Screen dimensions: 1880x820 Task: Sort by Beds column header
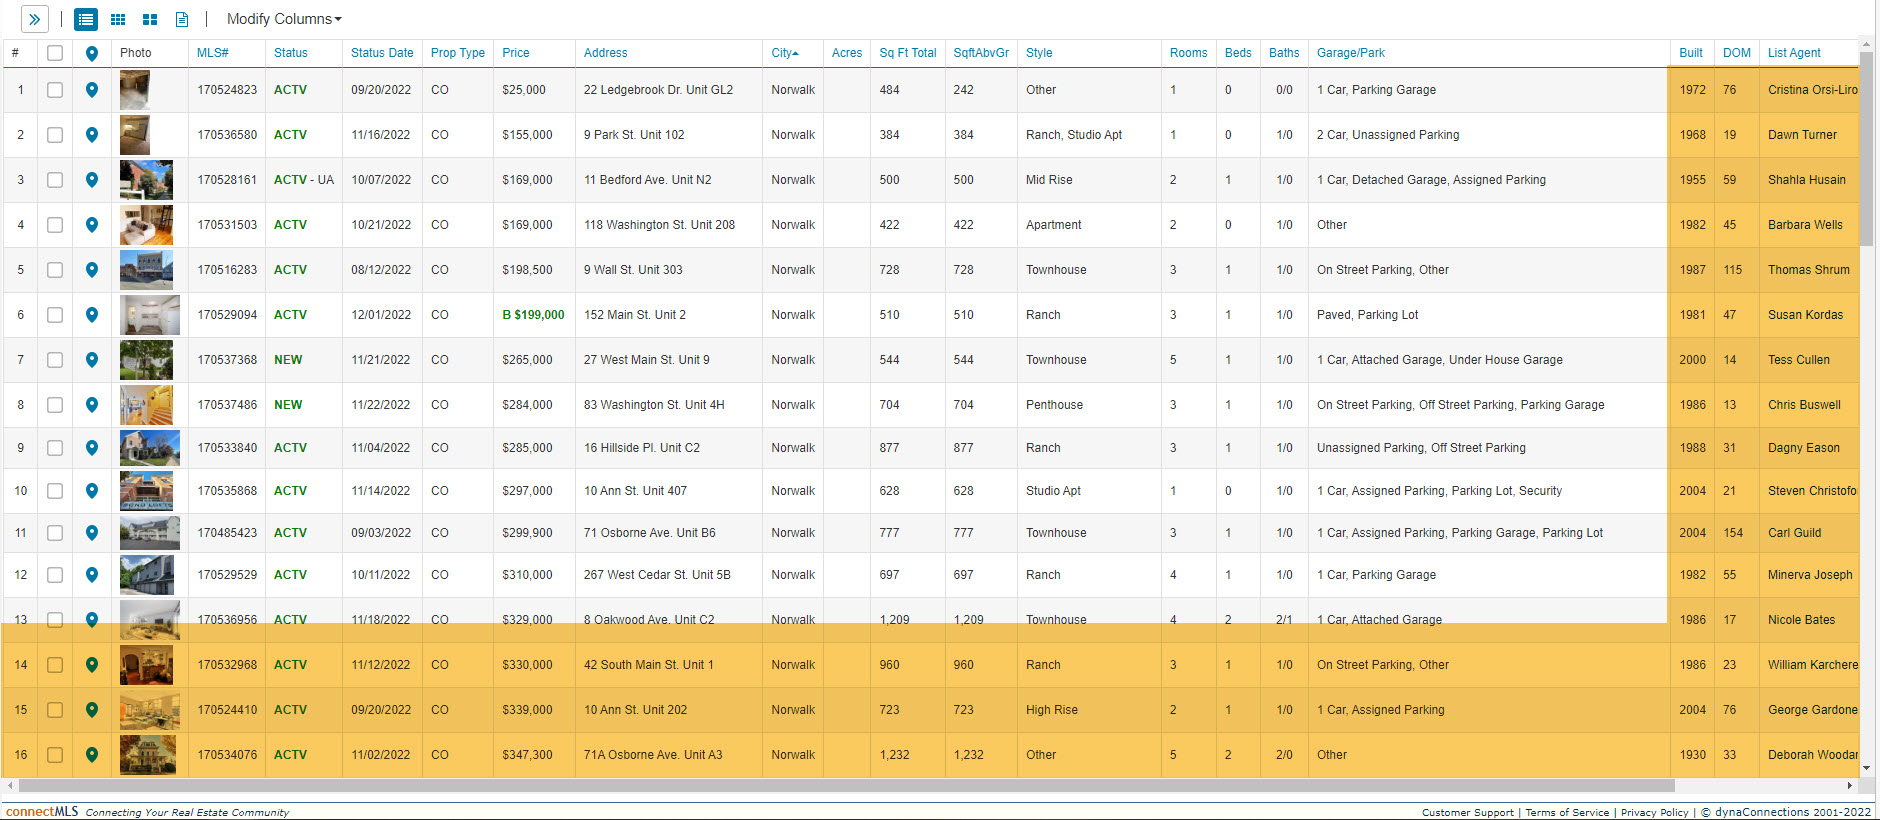pos(1238,53)
